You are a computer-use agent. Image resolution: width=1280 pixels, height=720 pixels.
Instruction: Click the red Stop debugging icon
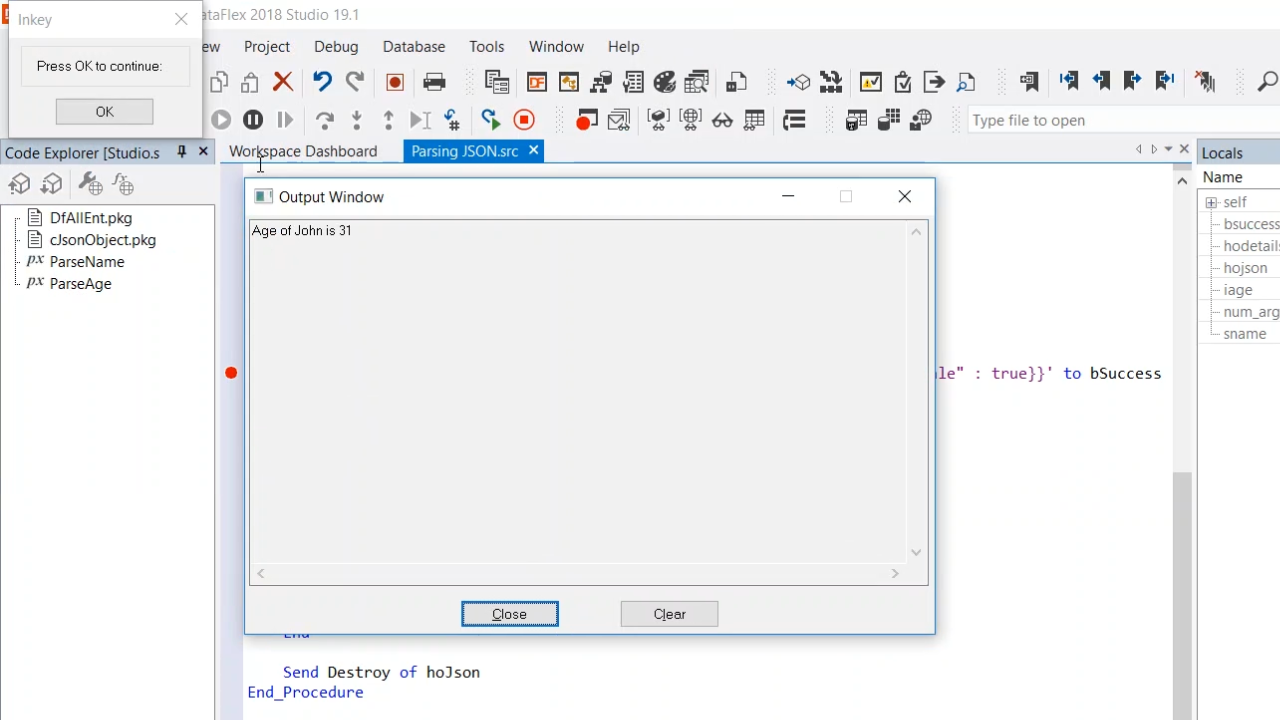(524, 120)
